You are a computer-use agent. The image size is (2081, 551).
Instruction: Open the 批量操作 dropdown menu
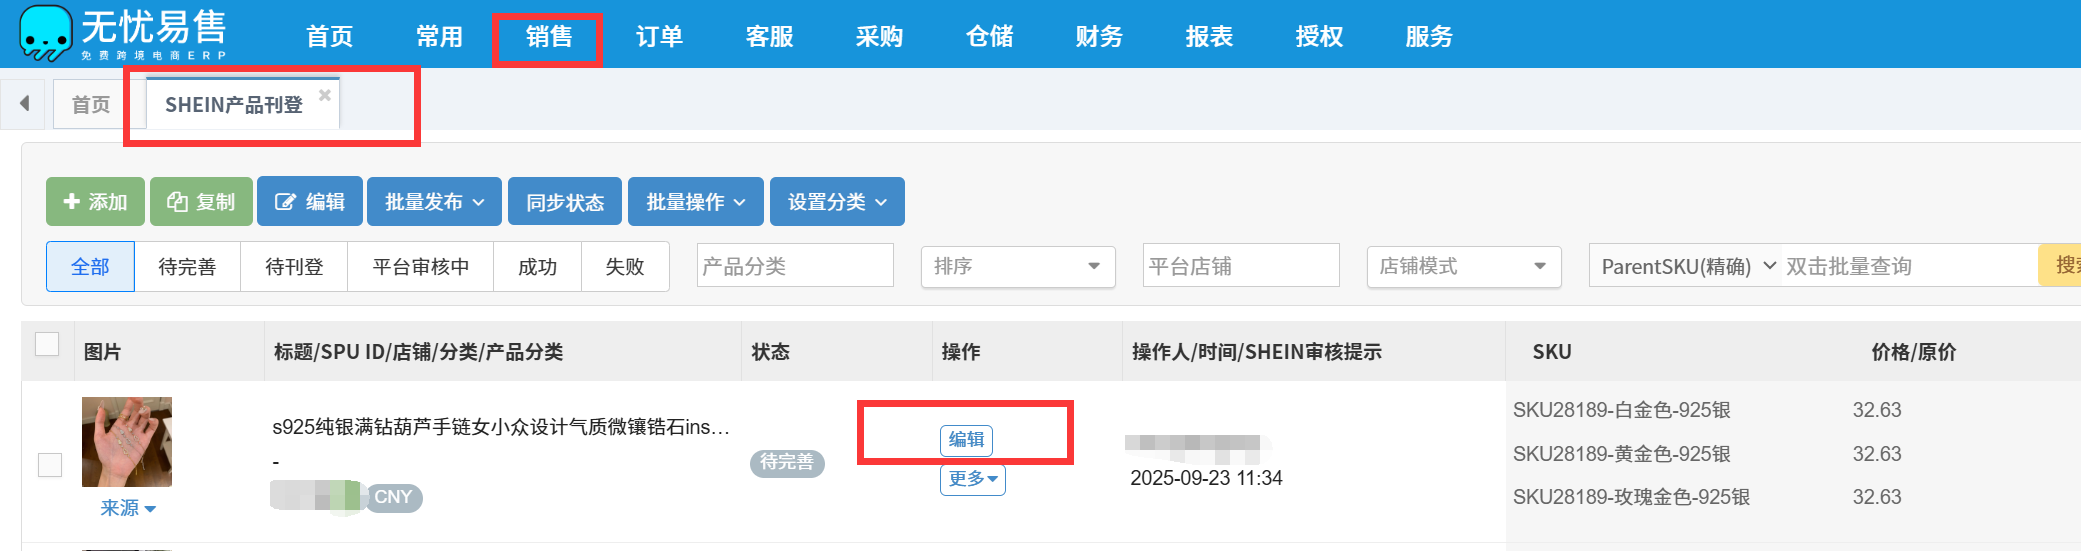pos(695,202)
